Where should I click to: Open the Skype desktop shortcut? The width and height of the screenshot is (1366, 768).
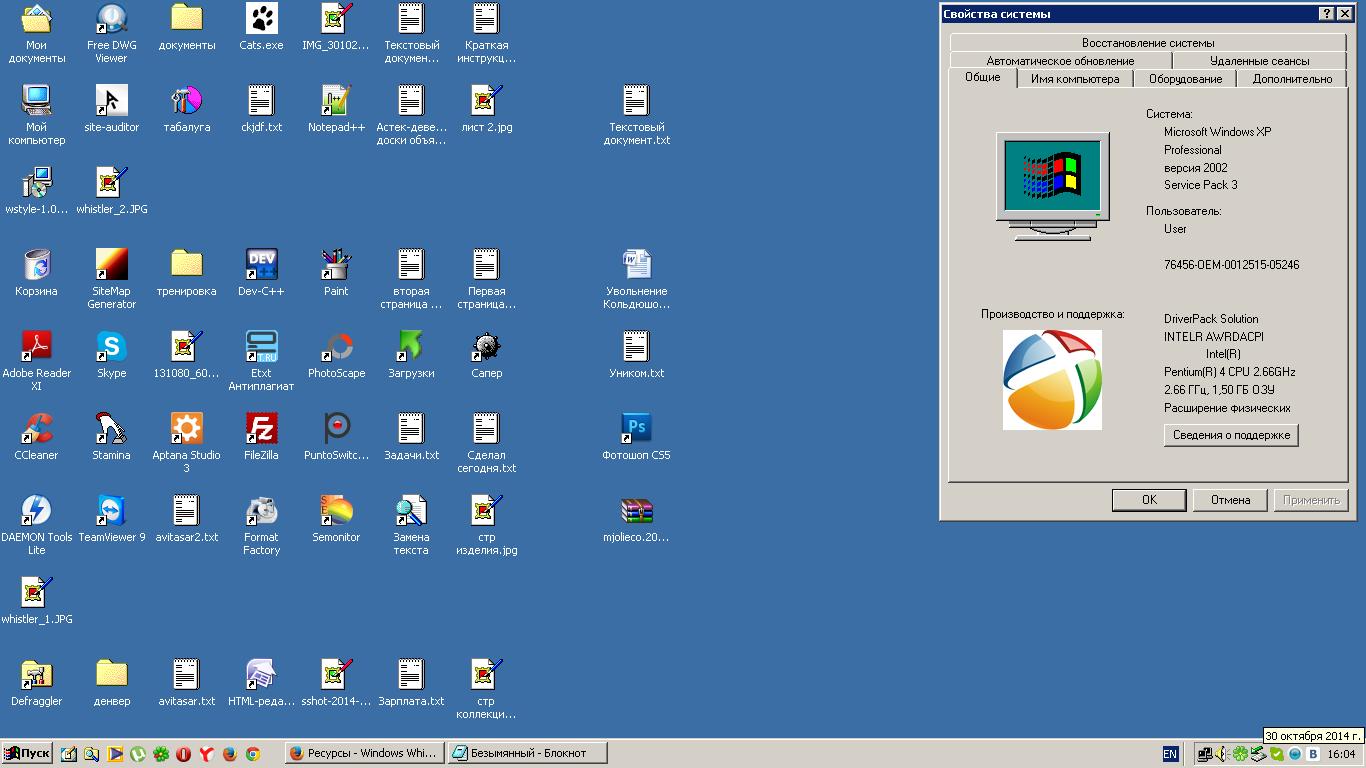111,356
